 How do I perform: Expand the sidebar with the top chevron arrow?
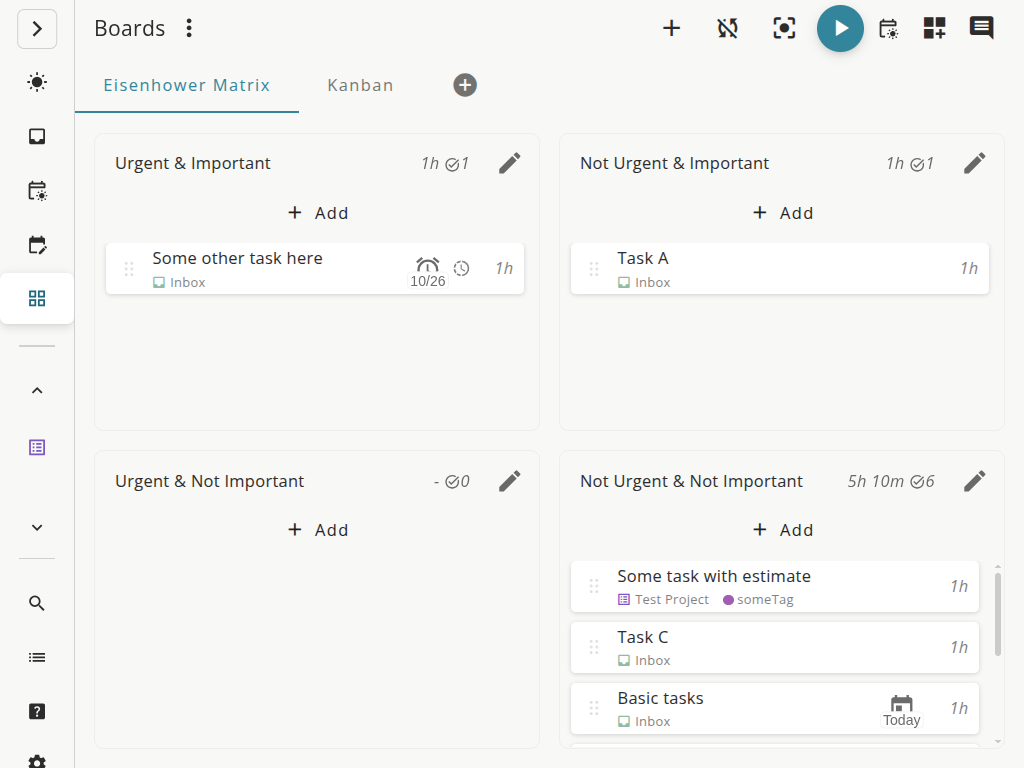pos(37,29)
